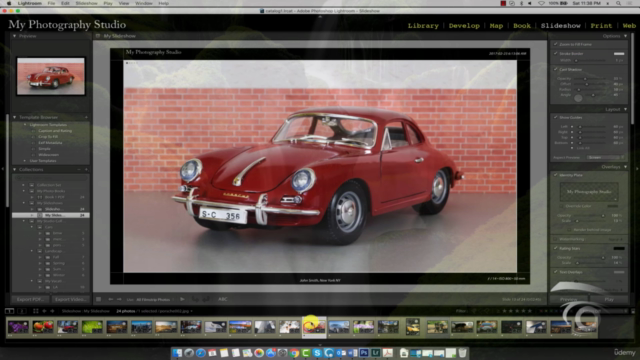Collapse the Layout panel

point(625,109)
